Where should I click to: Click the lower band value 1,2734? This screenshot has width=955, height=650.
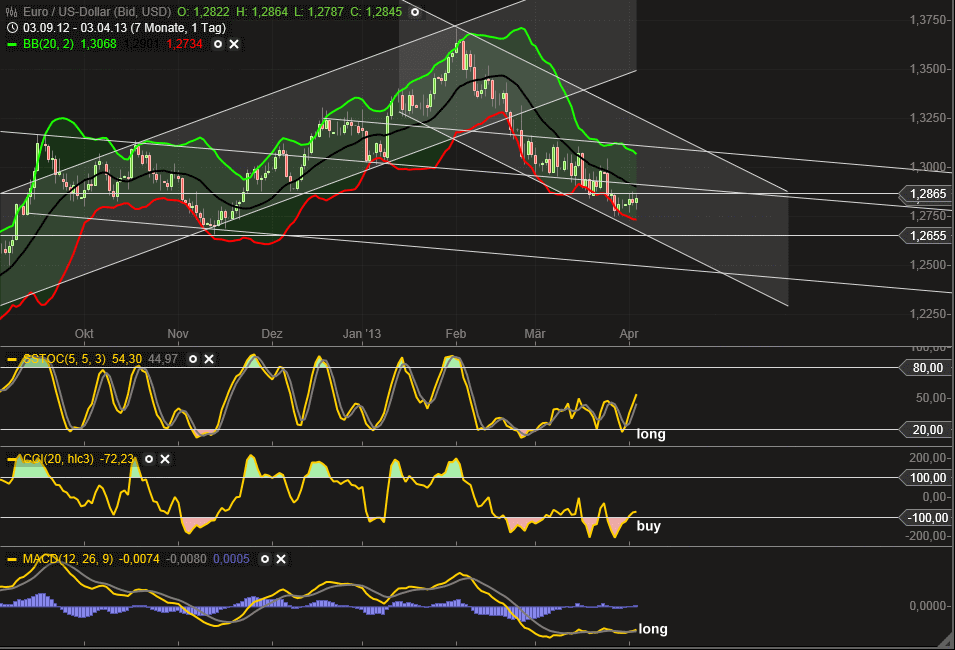(x=184, y=44)
